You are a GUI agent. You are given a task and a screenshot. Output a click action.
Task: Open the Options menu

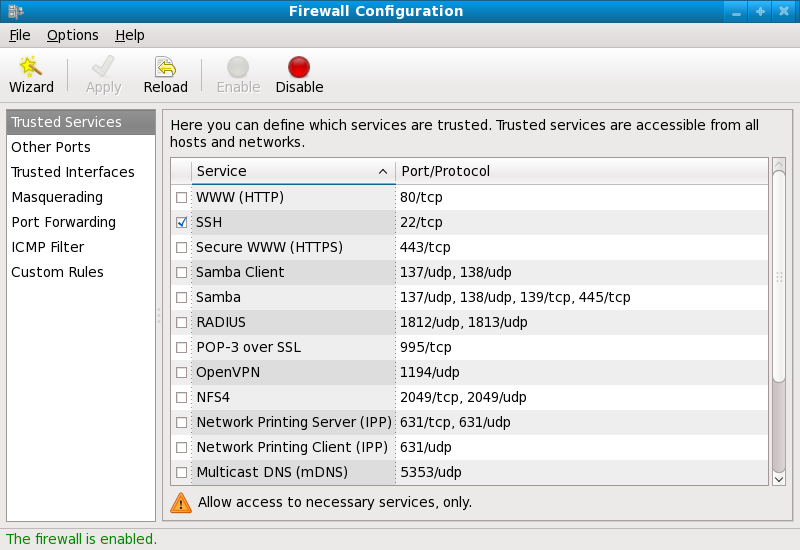[73, 35]
